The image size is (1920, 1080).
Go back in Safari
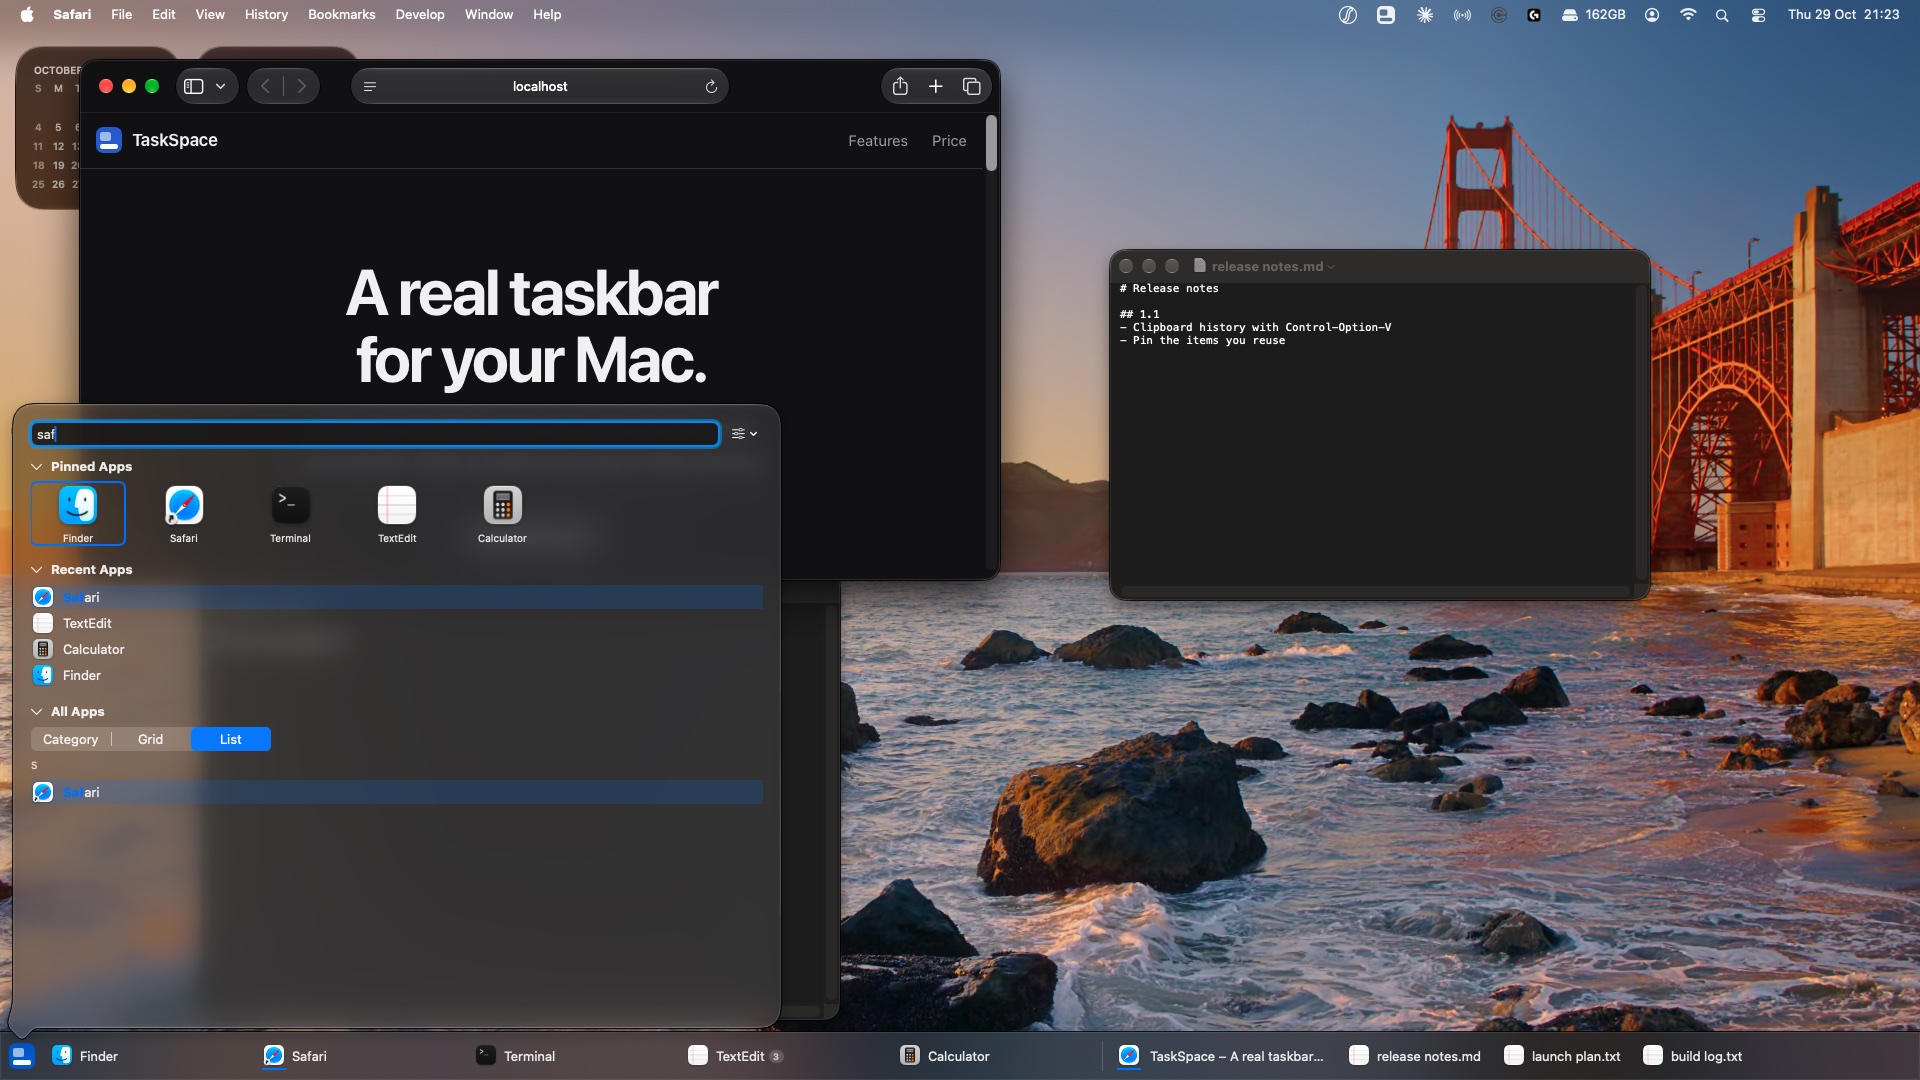click(x=266, y=86)
